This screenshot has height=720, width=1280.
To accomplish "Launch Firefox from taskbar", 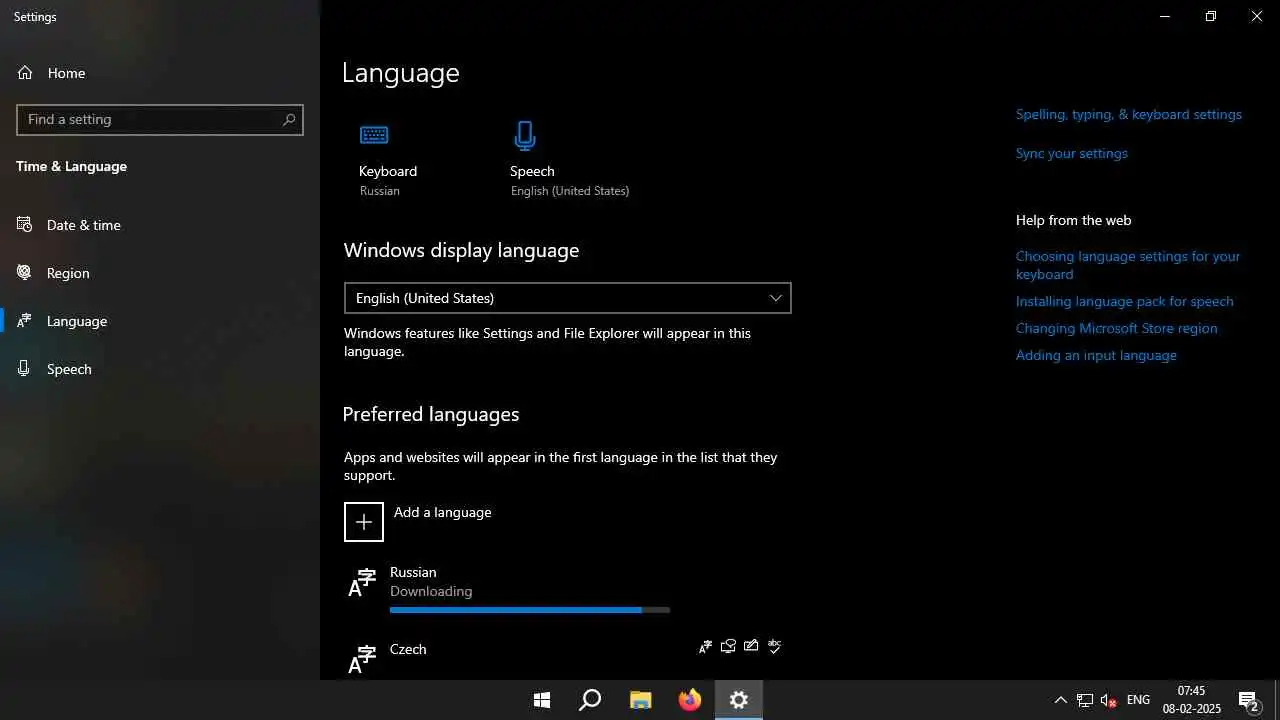I will [690, 700].
